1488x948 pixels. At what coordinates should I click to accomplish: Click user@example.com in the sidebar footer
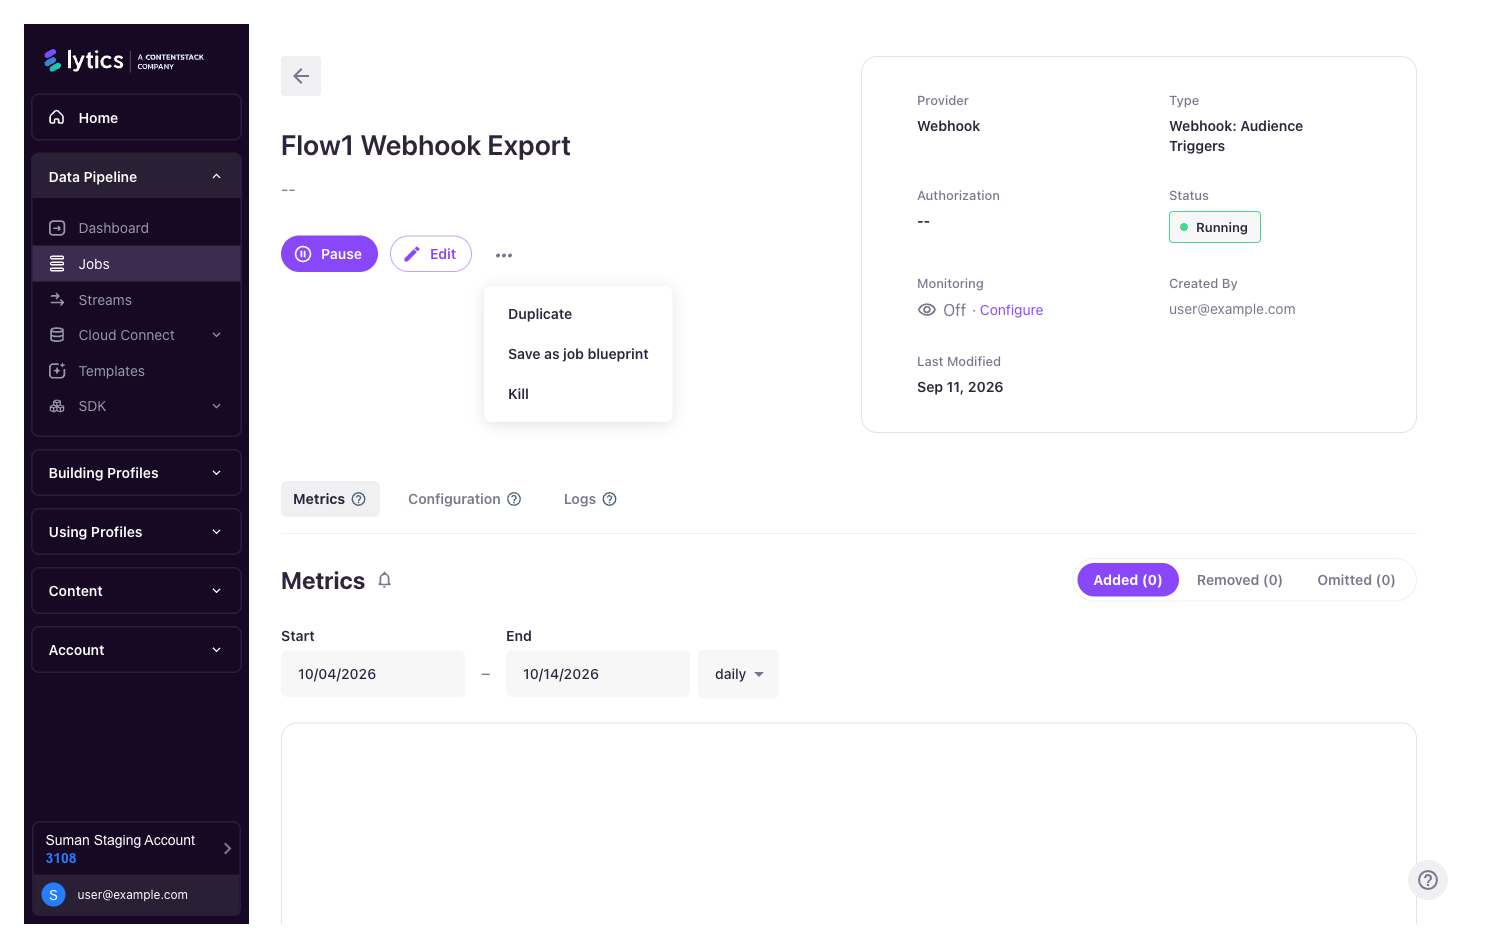(x=133, y=895)
